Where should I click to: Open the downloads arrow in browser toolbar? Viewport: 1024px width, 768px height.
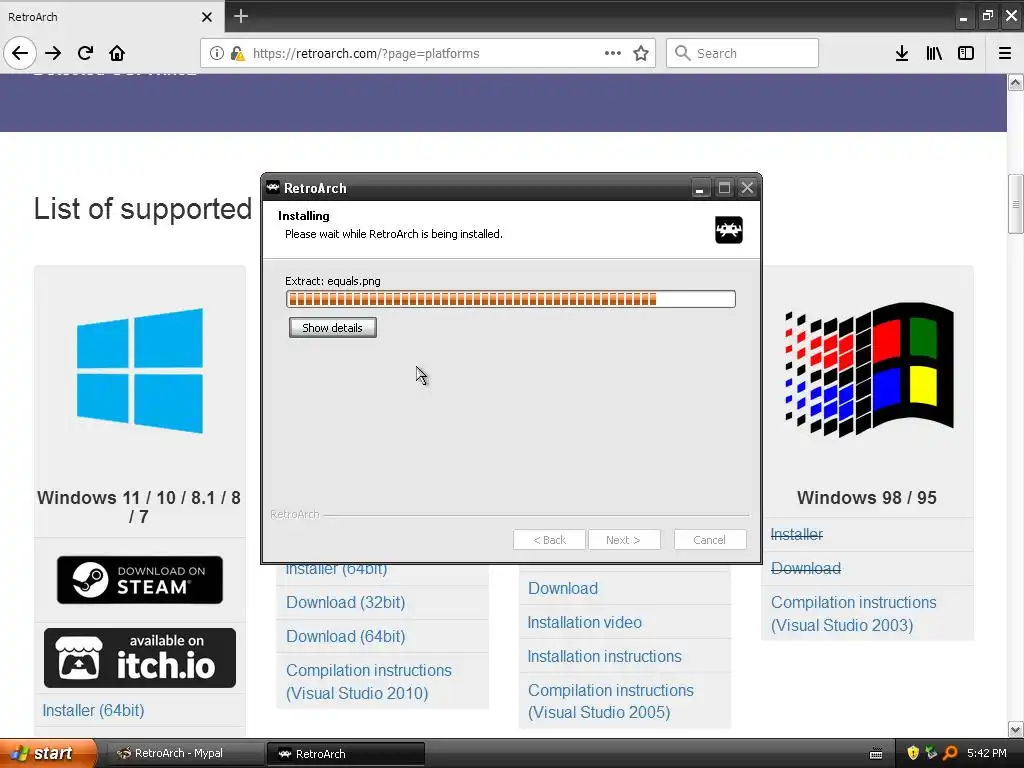coord(902,53)
